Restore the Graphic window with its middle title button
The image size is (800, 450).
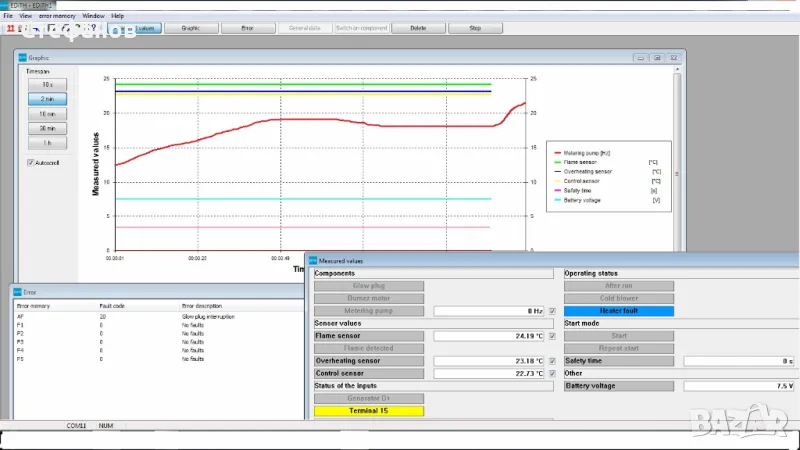coord(658,58)
